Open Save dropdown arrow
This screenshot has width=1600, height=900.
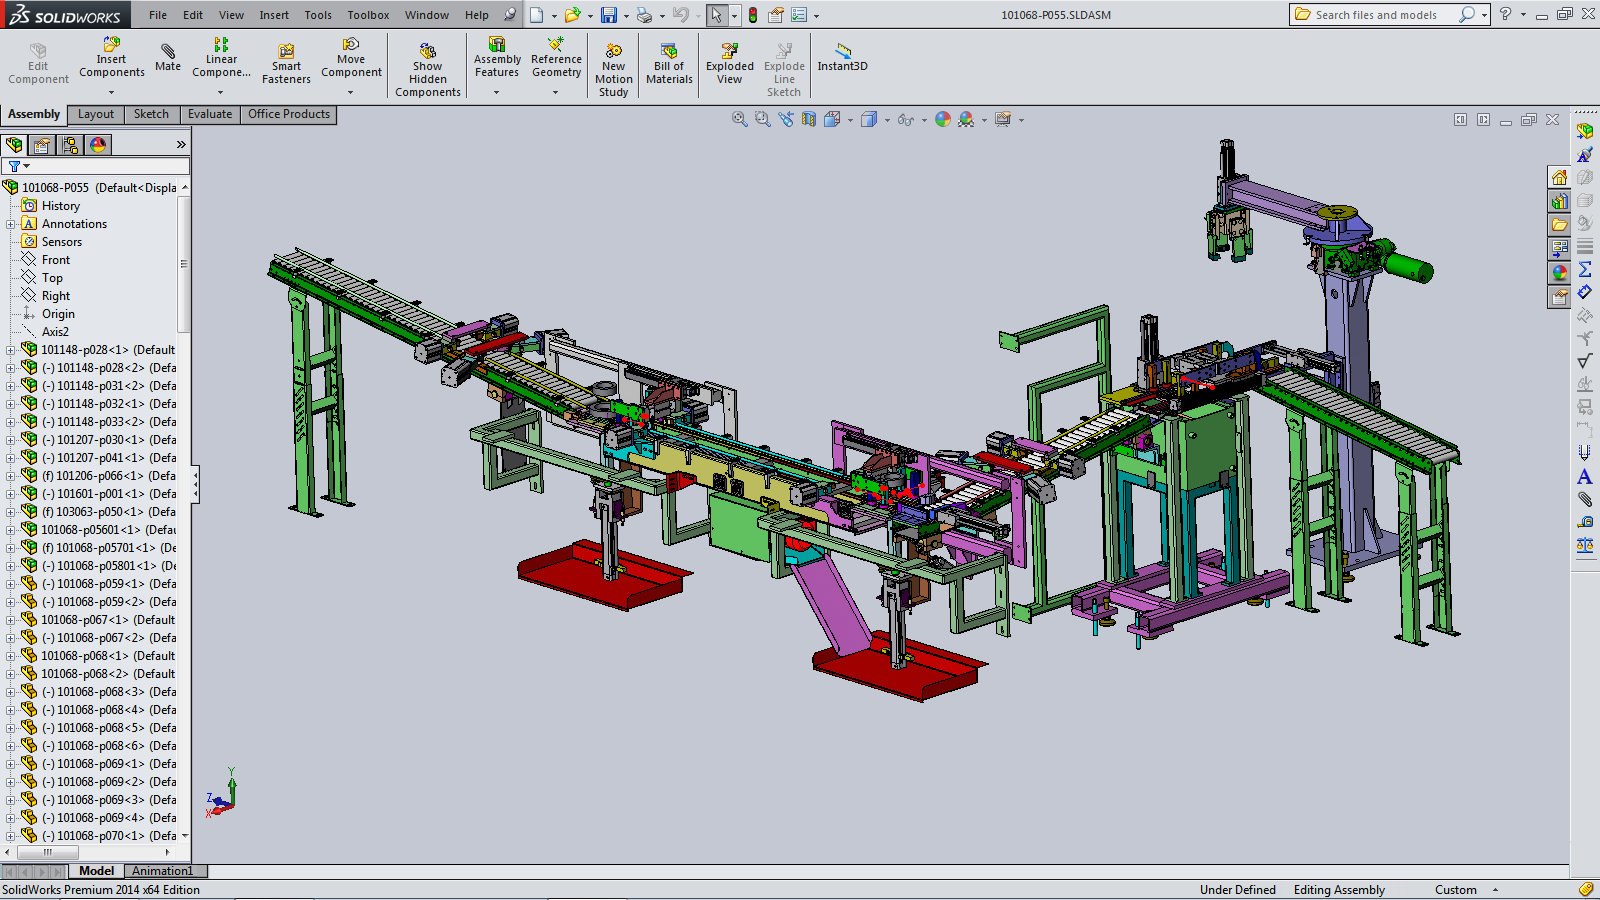[626, 16]
